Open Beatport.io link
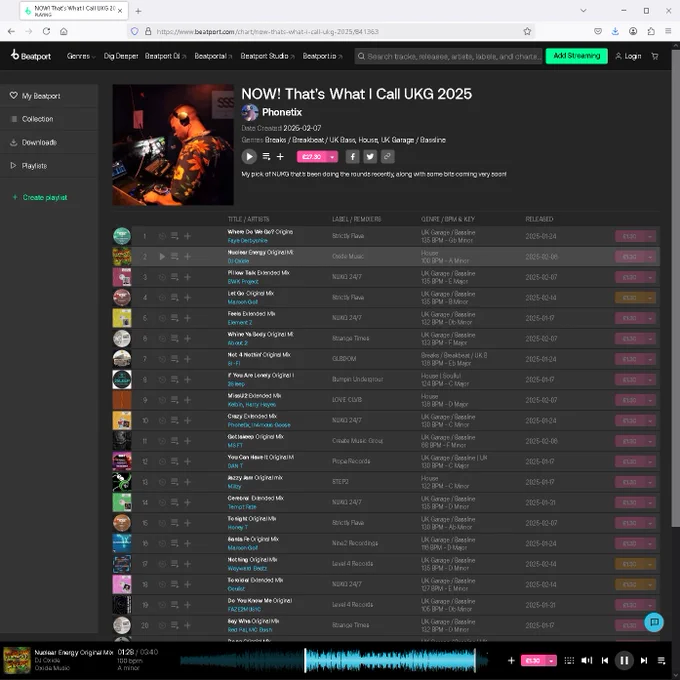The height and width of the screenshot is (680, 680). tap(322, 56)
